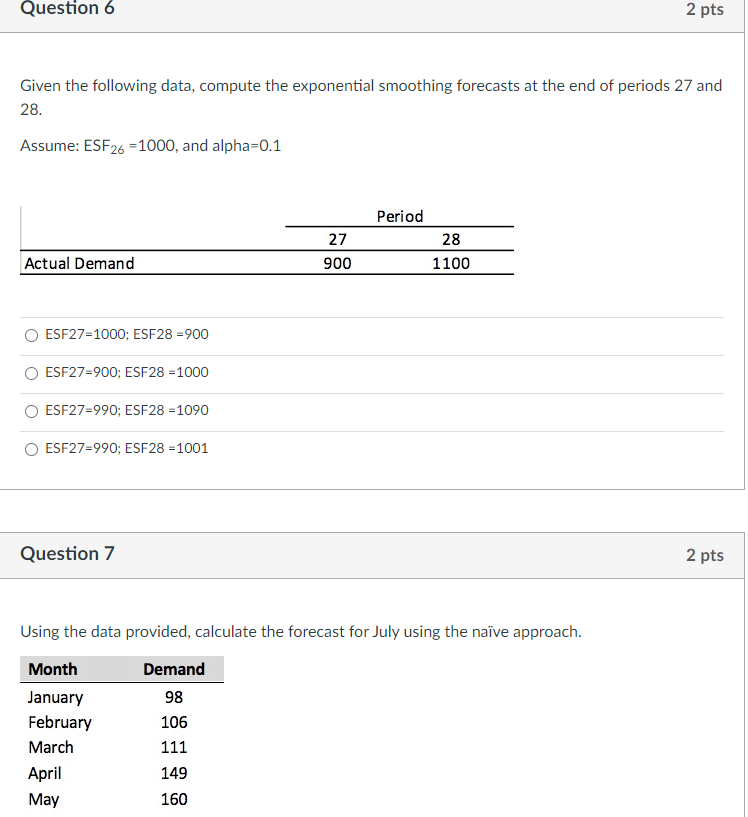Select the Period column header
748x817 pixels.
399,216
